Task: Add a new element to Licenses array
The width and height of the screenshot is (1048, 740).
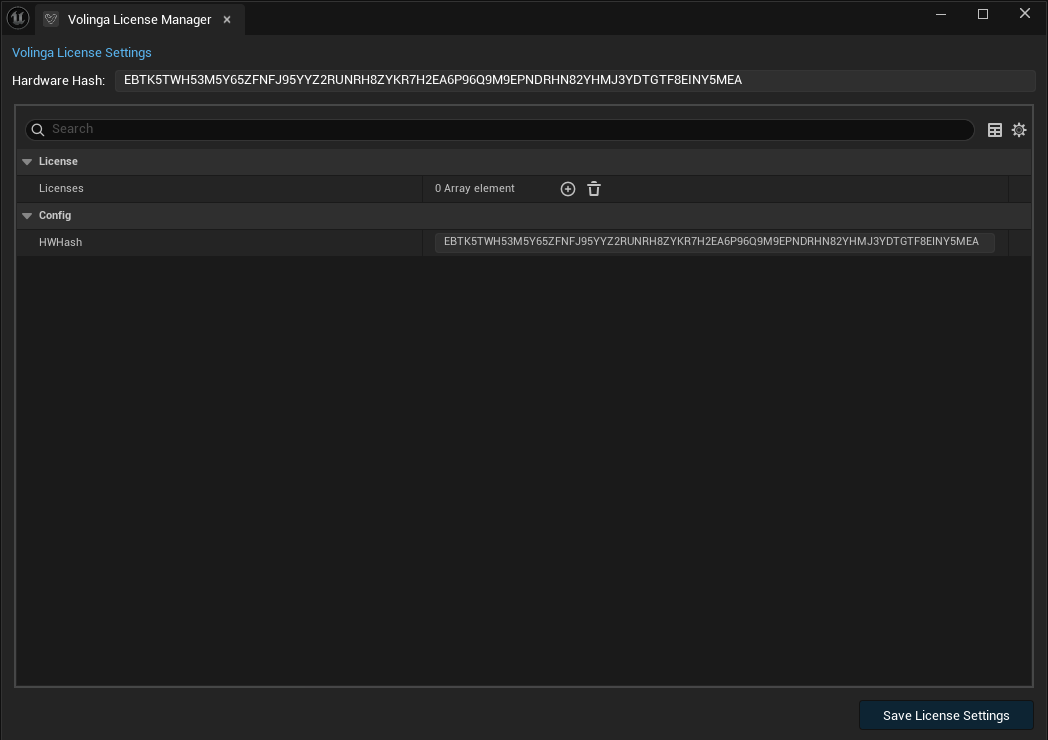Action: (568, 189)
